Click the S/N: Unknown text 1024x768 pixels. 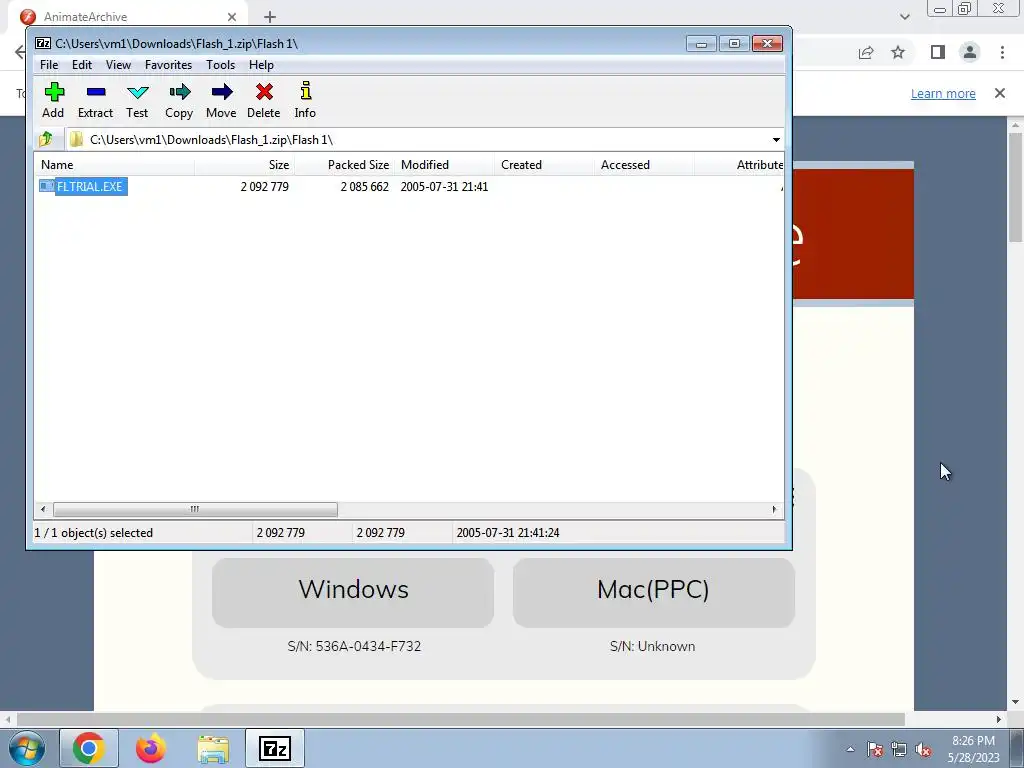tap(652, 646)
